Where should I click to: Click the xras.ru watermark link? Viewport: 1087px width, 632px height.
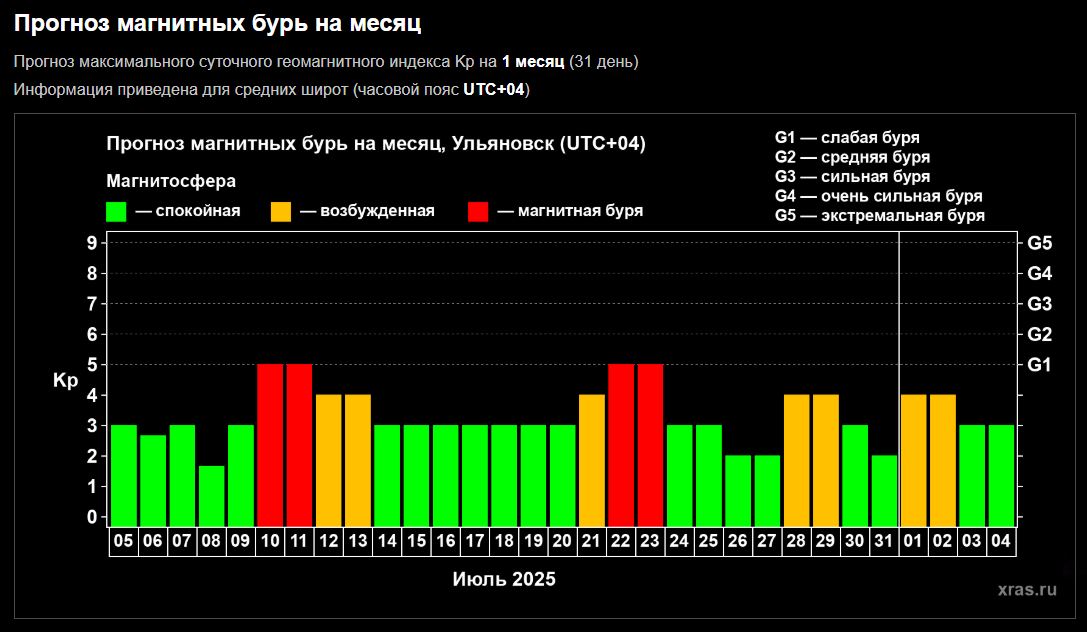coord(1027,590)
